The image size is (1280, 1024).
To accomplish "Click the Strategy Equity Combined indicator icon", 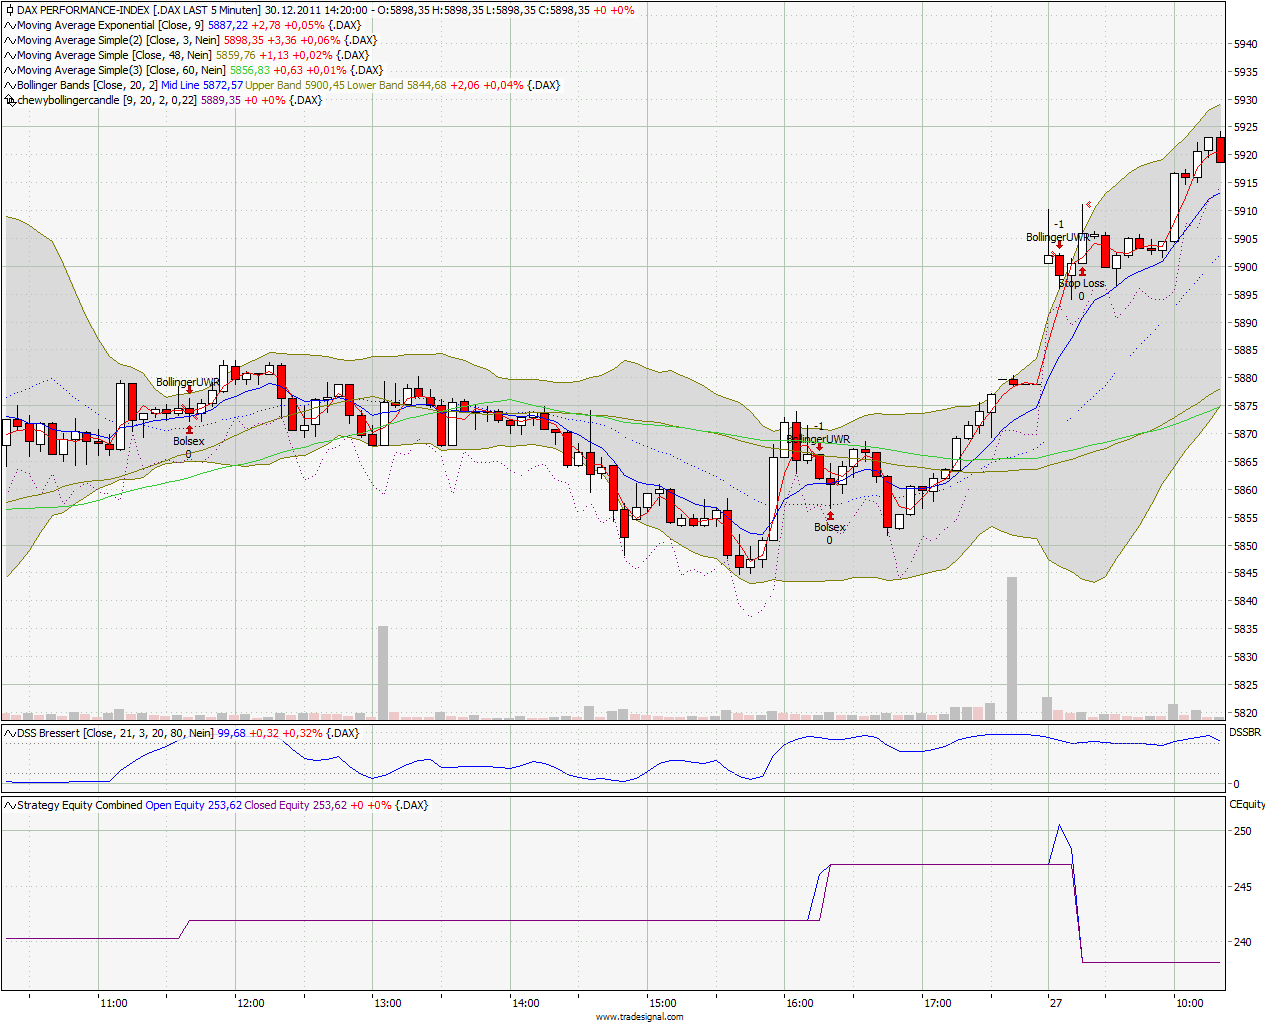I will pyautogui.click(x=10, y=805).
